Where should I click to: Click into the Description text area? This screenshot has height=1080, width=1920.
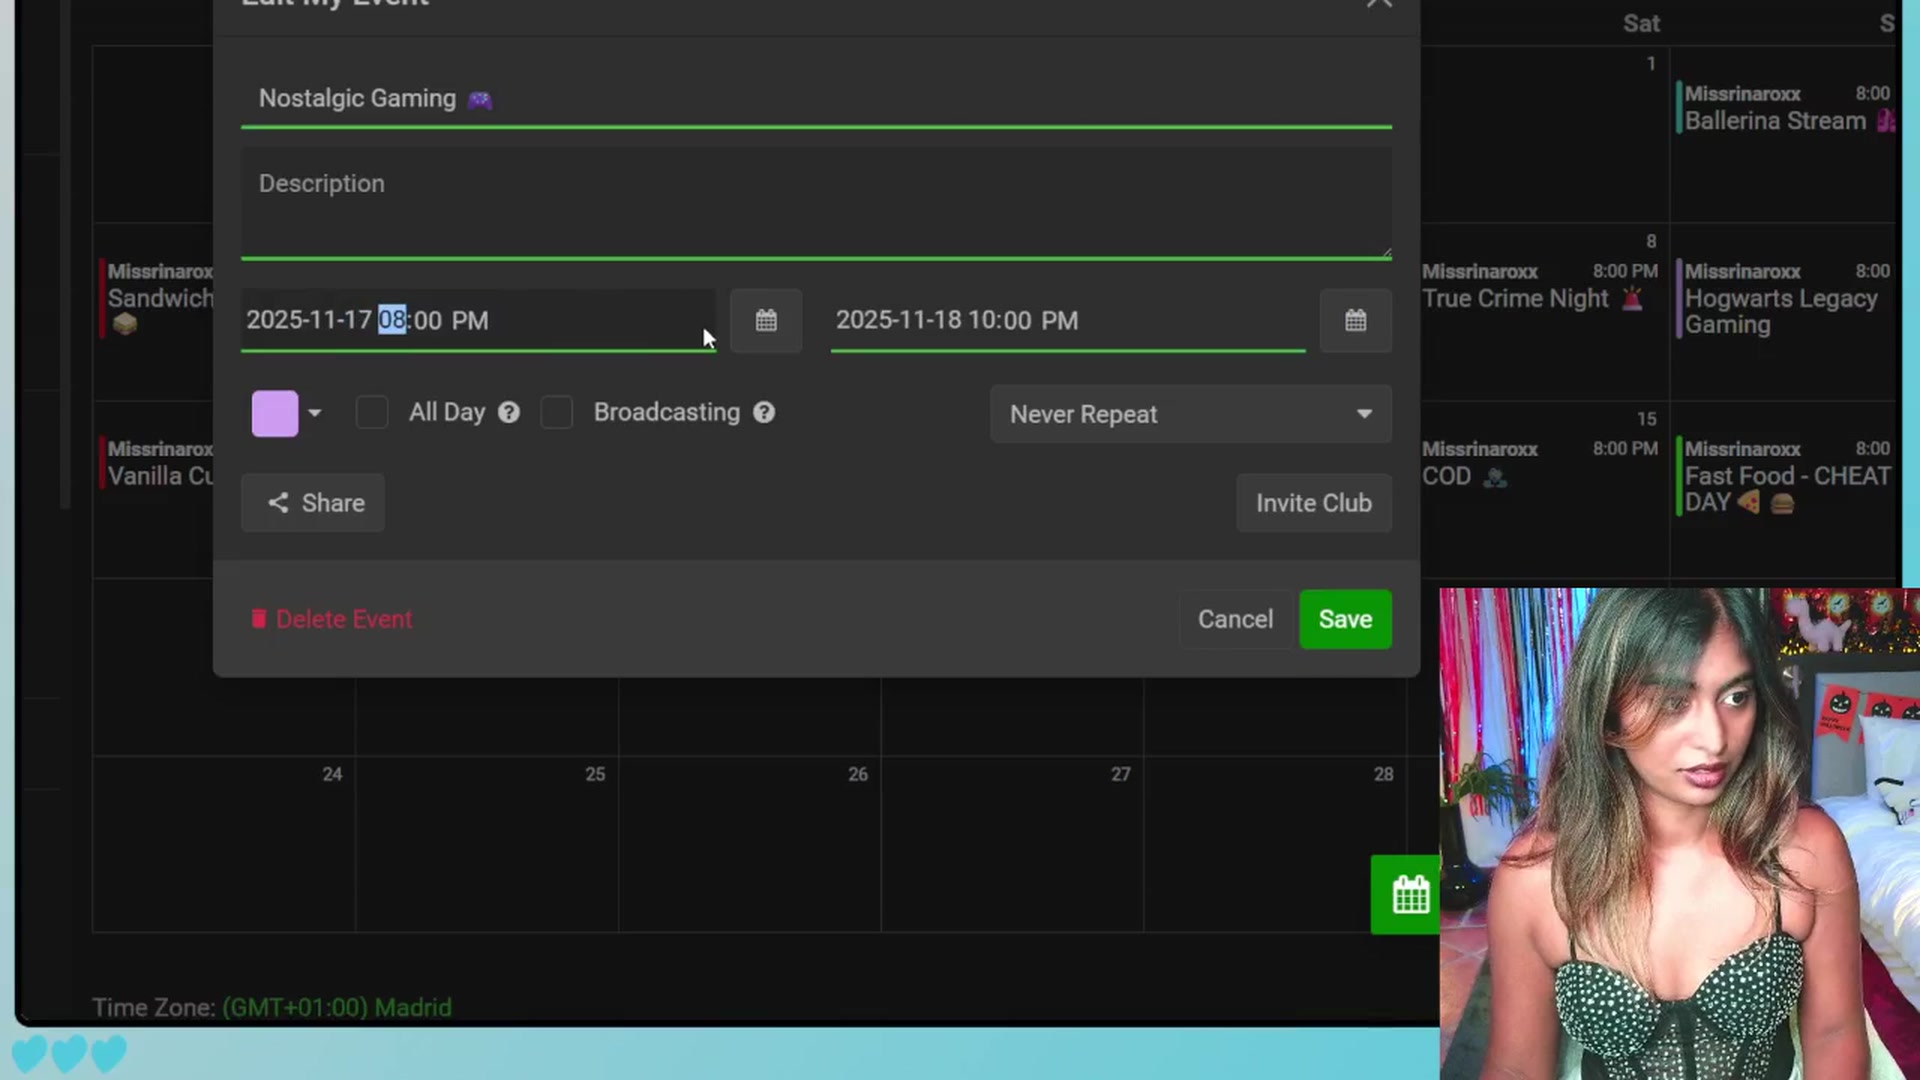point(816,204)
